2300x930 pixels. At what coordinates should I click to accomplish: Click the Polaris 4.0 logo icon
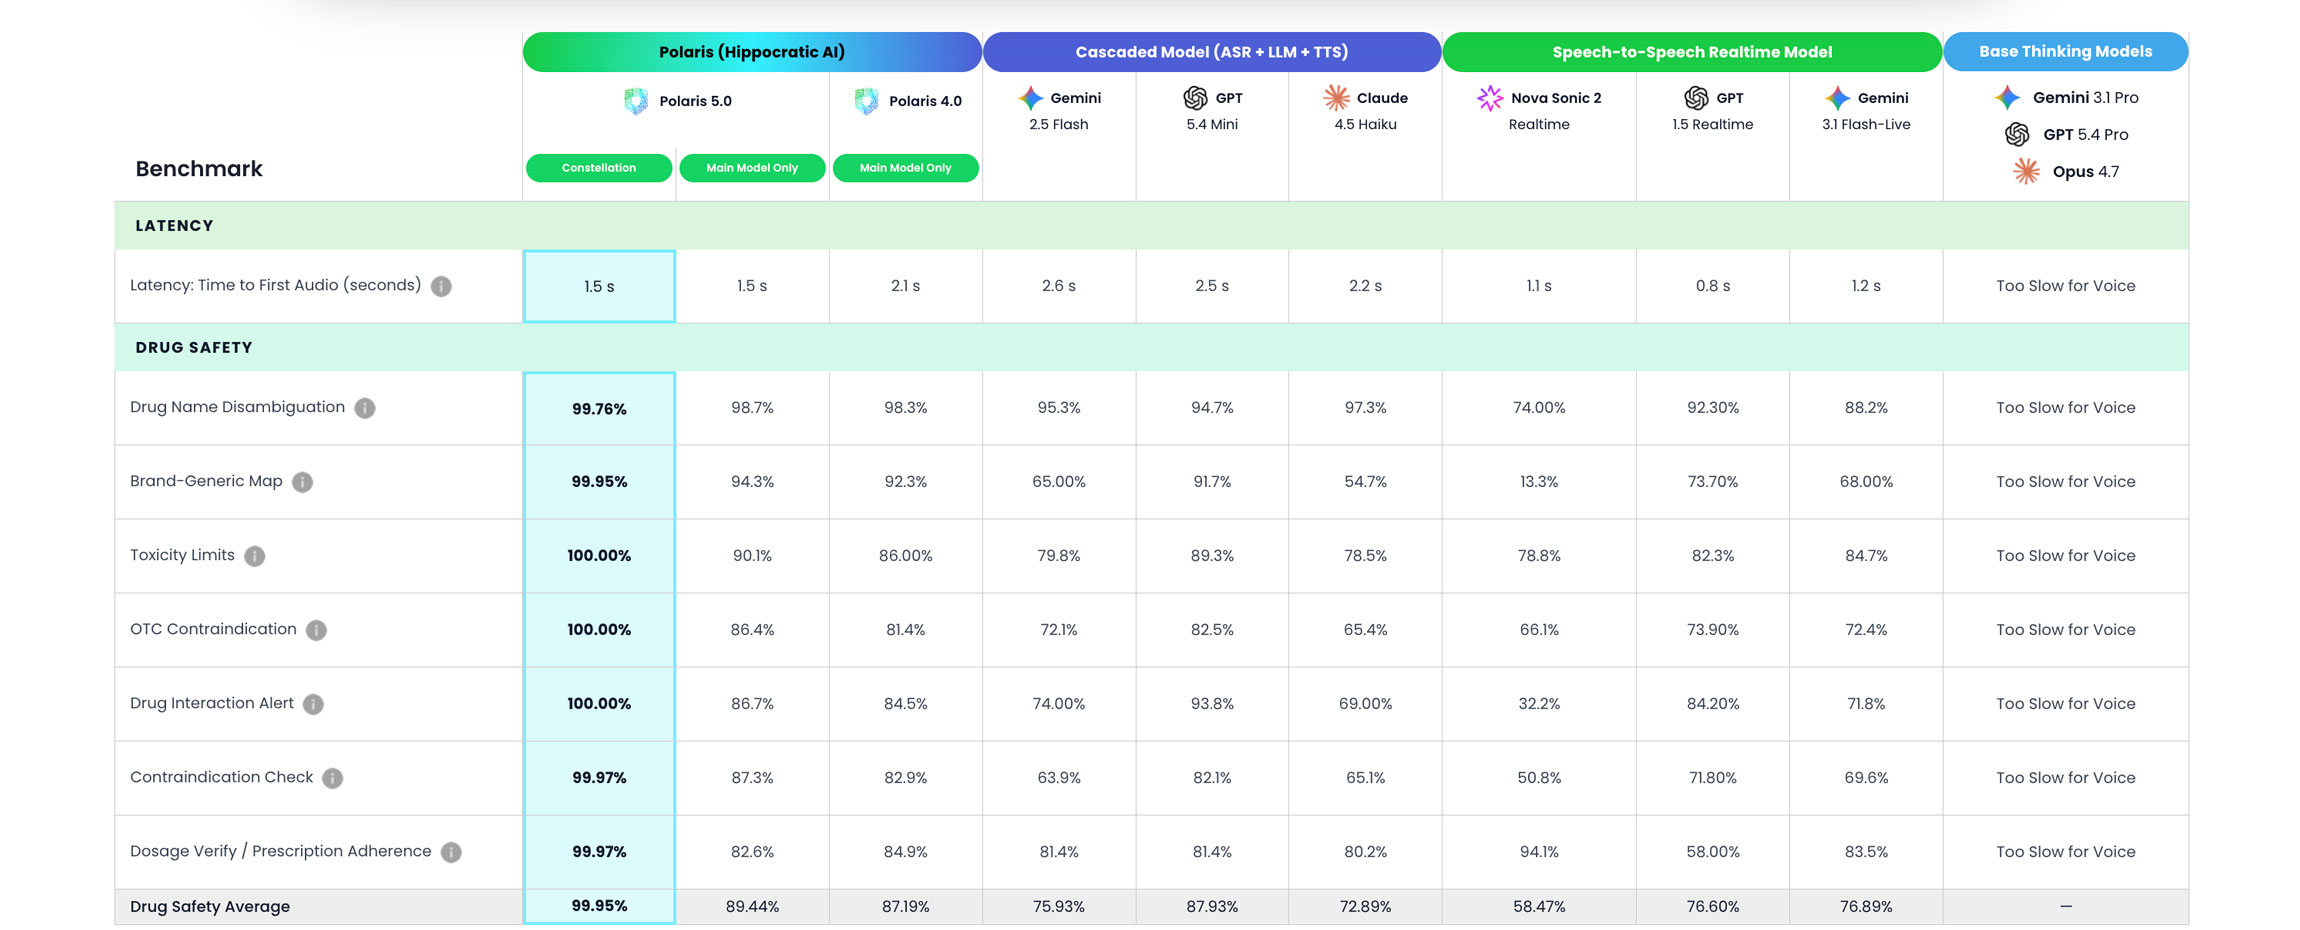coord(866,101)
